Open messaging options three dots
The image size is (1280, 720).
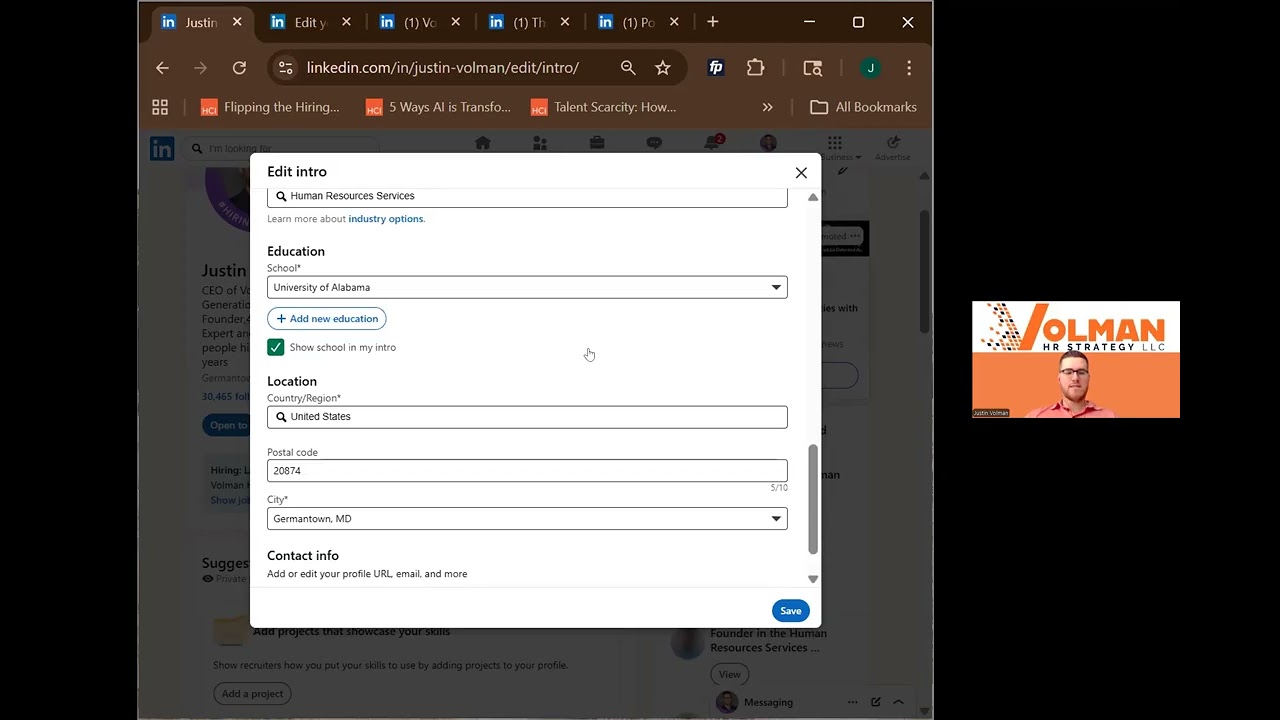(x=853, y=702)
